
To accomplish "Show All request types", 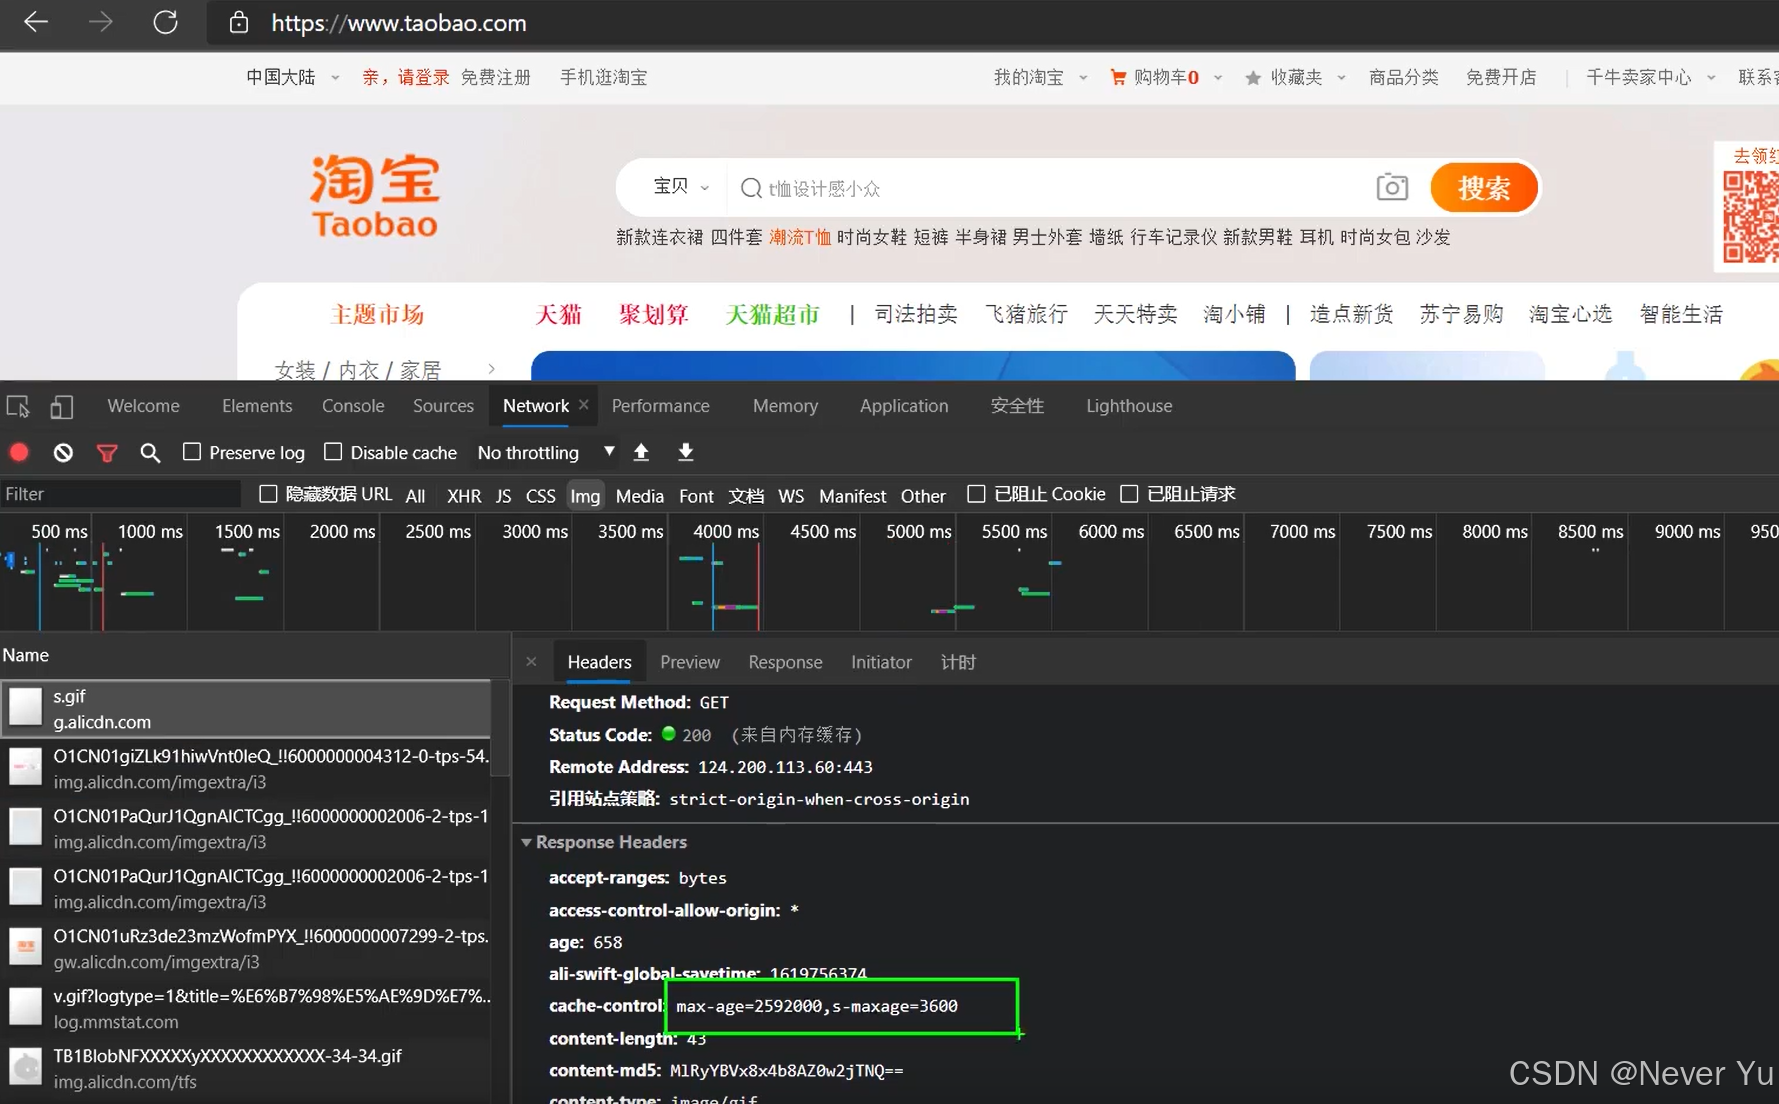I will click(415, 495).
